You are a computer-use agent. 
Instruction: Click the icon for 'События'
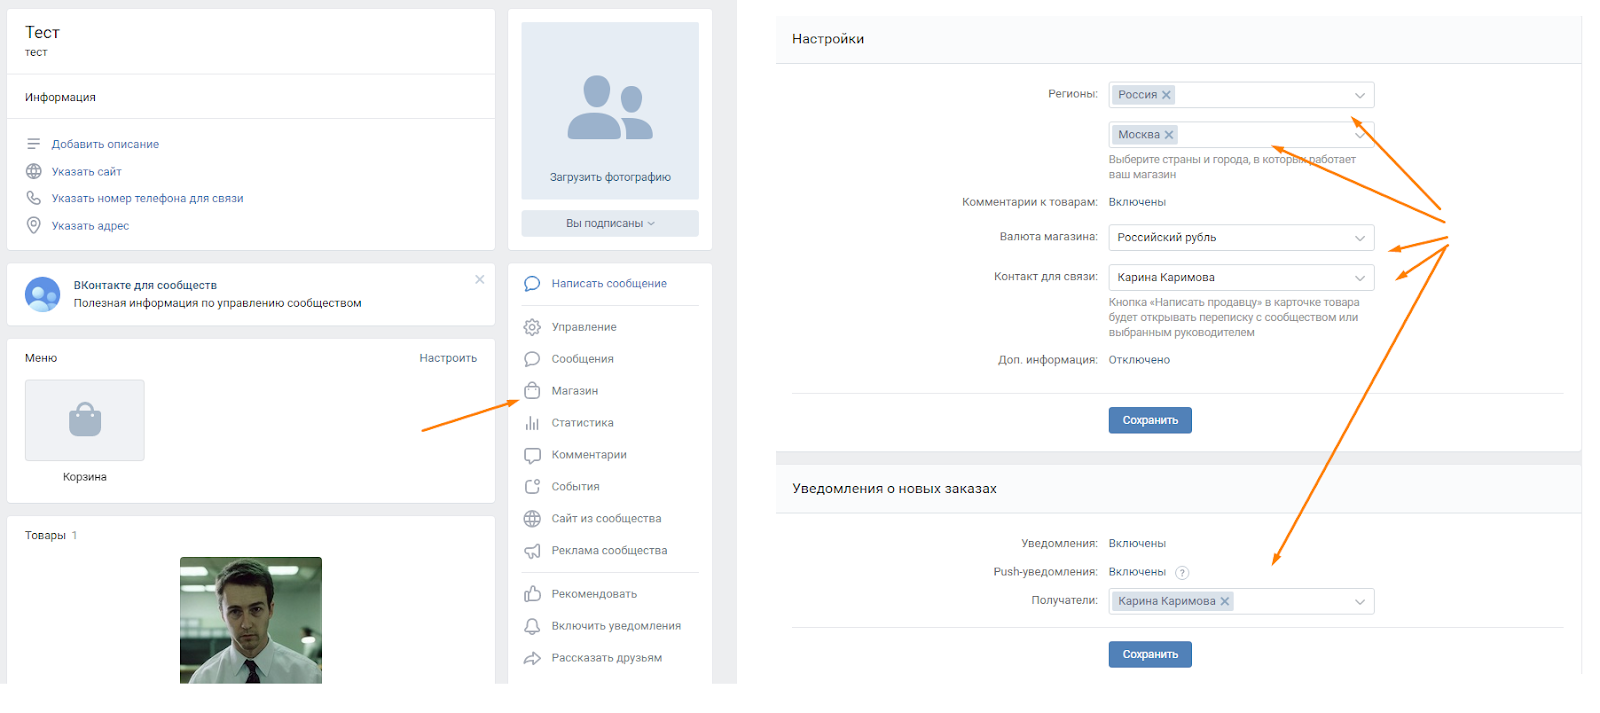(x=532, y=487)
